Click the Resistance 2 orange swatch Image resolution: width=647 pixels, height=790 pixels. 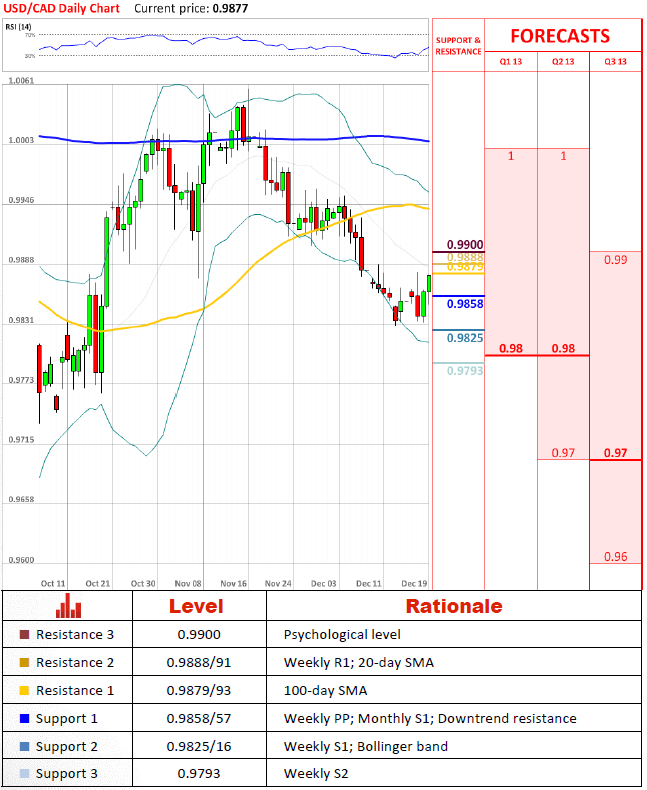point(24,663)
